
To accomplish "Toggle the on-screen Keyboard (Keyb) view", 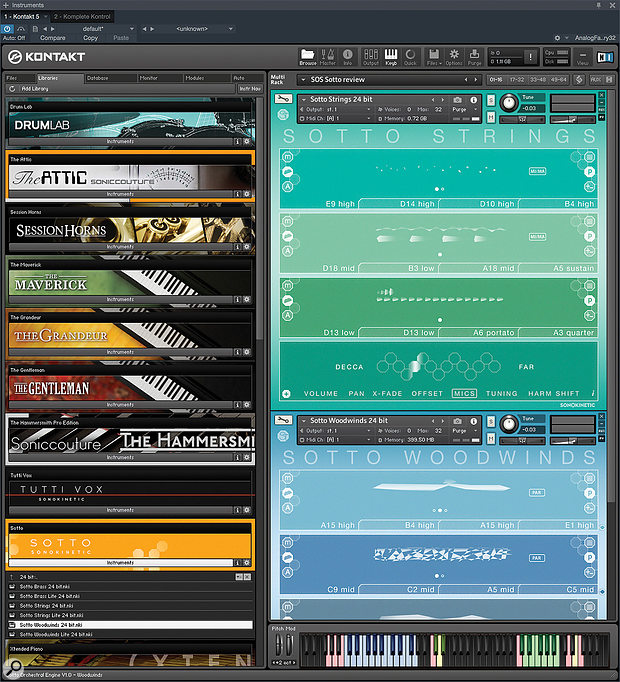I will tap(391, 57).
